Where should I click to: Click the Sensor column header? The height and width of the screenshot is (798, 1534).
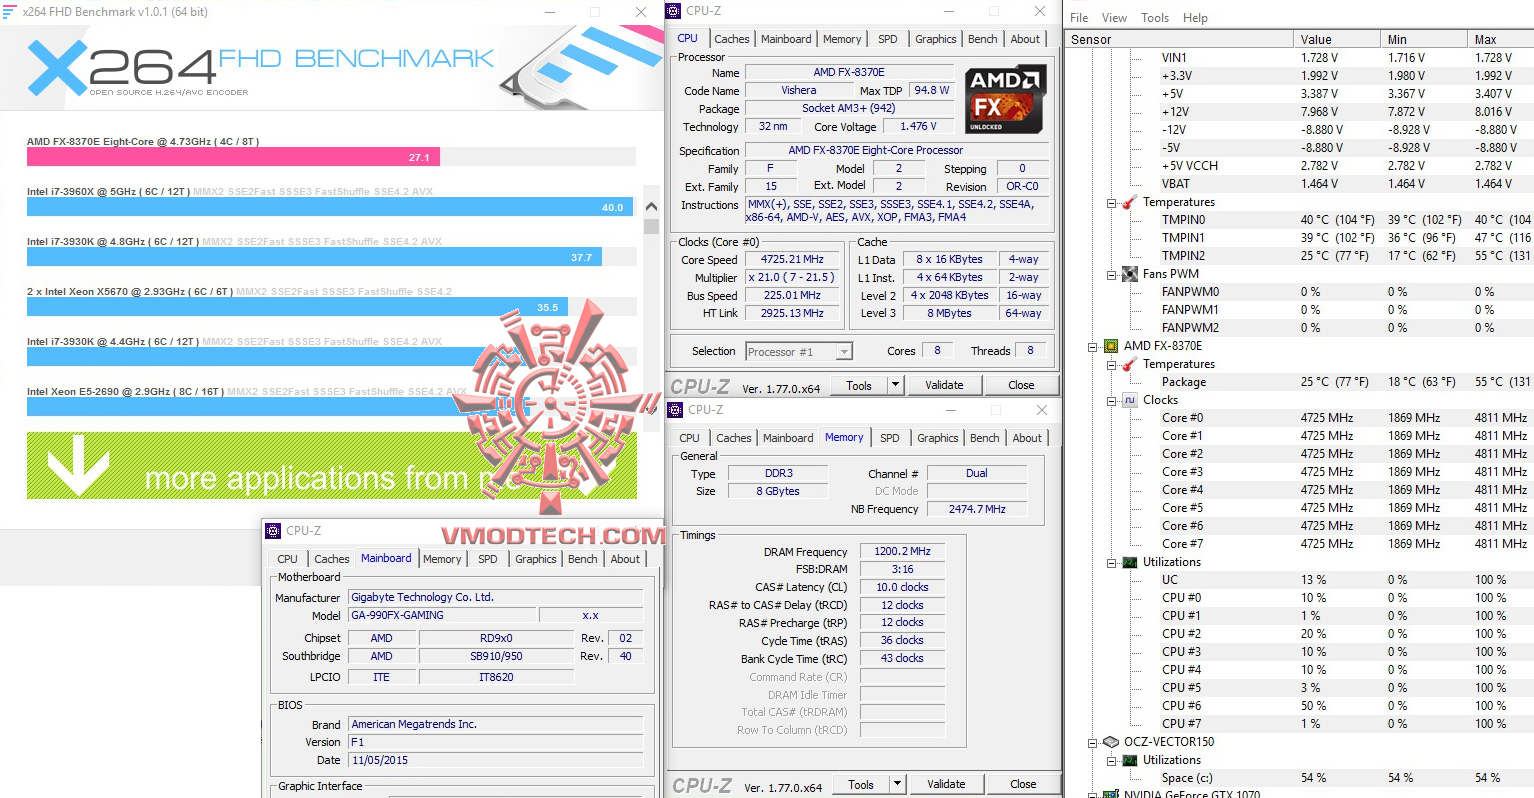1178,39
